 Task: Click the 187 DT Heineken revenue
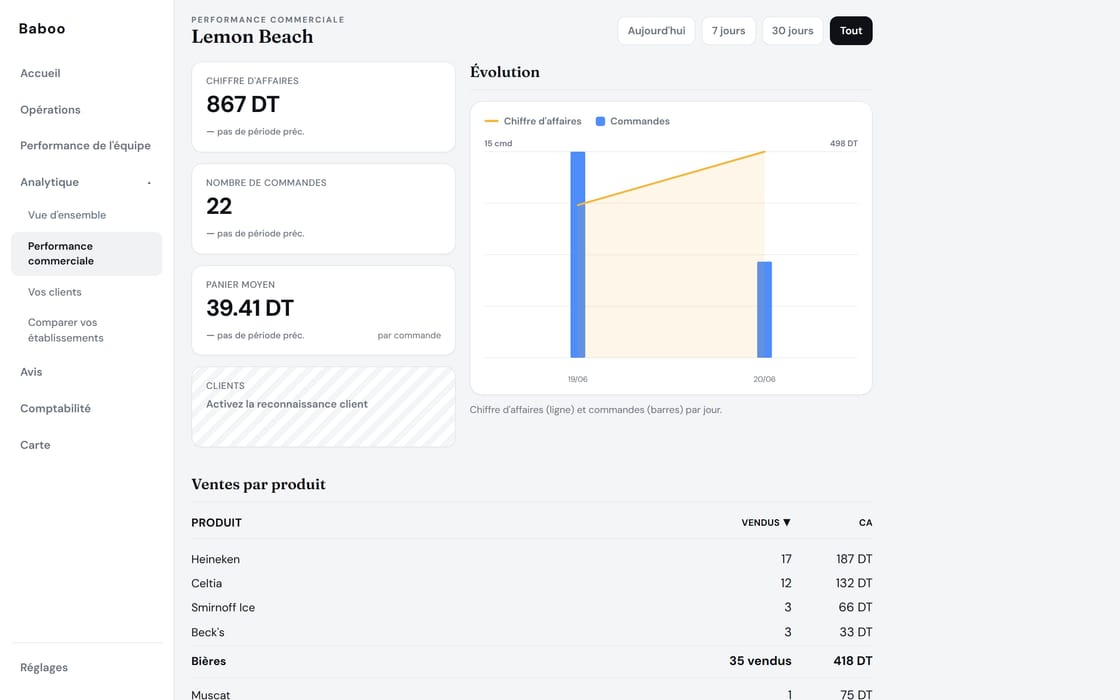[854, 559]
